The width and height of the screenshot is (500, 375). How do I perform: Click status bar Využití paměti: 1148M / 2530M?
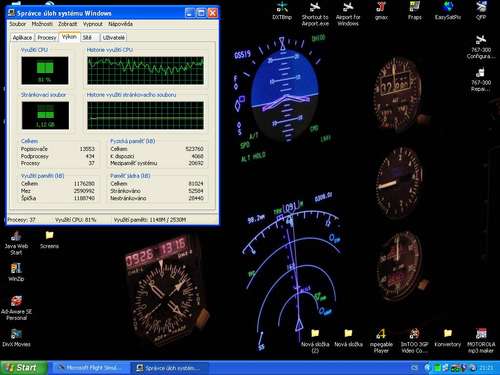150,220
